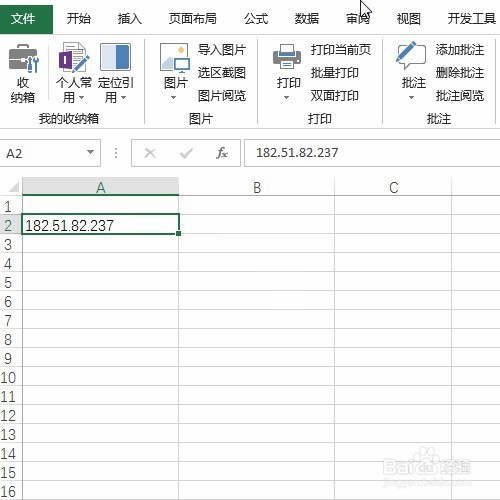Click 添加批注 button
Viewport: 500px width, 500px height.
(460, 50)
